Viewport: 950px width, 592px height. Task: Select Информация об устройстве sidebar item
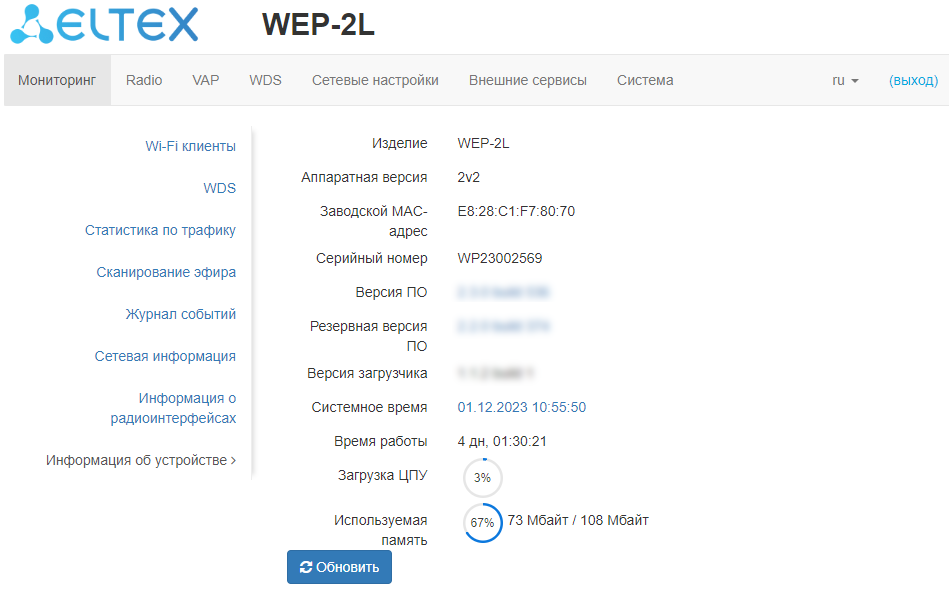(141, 461)
